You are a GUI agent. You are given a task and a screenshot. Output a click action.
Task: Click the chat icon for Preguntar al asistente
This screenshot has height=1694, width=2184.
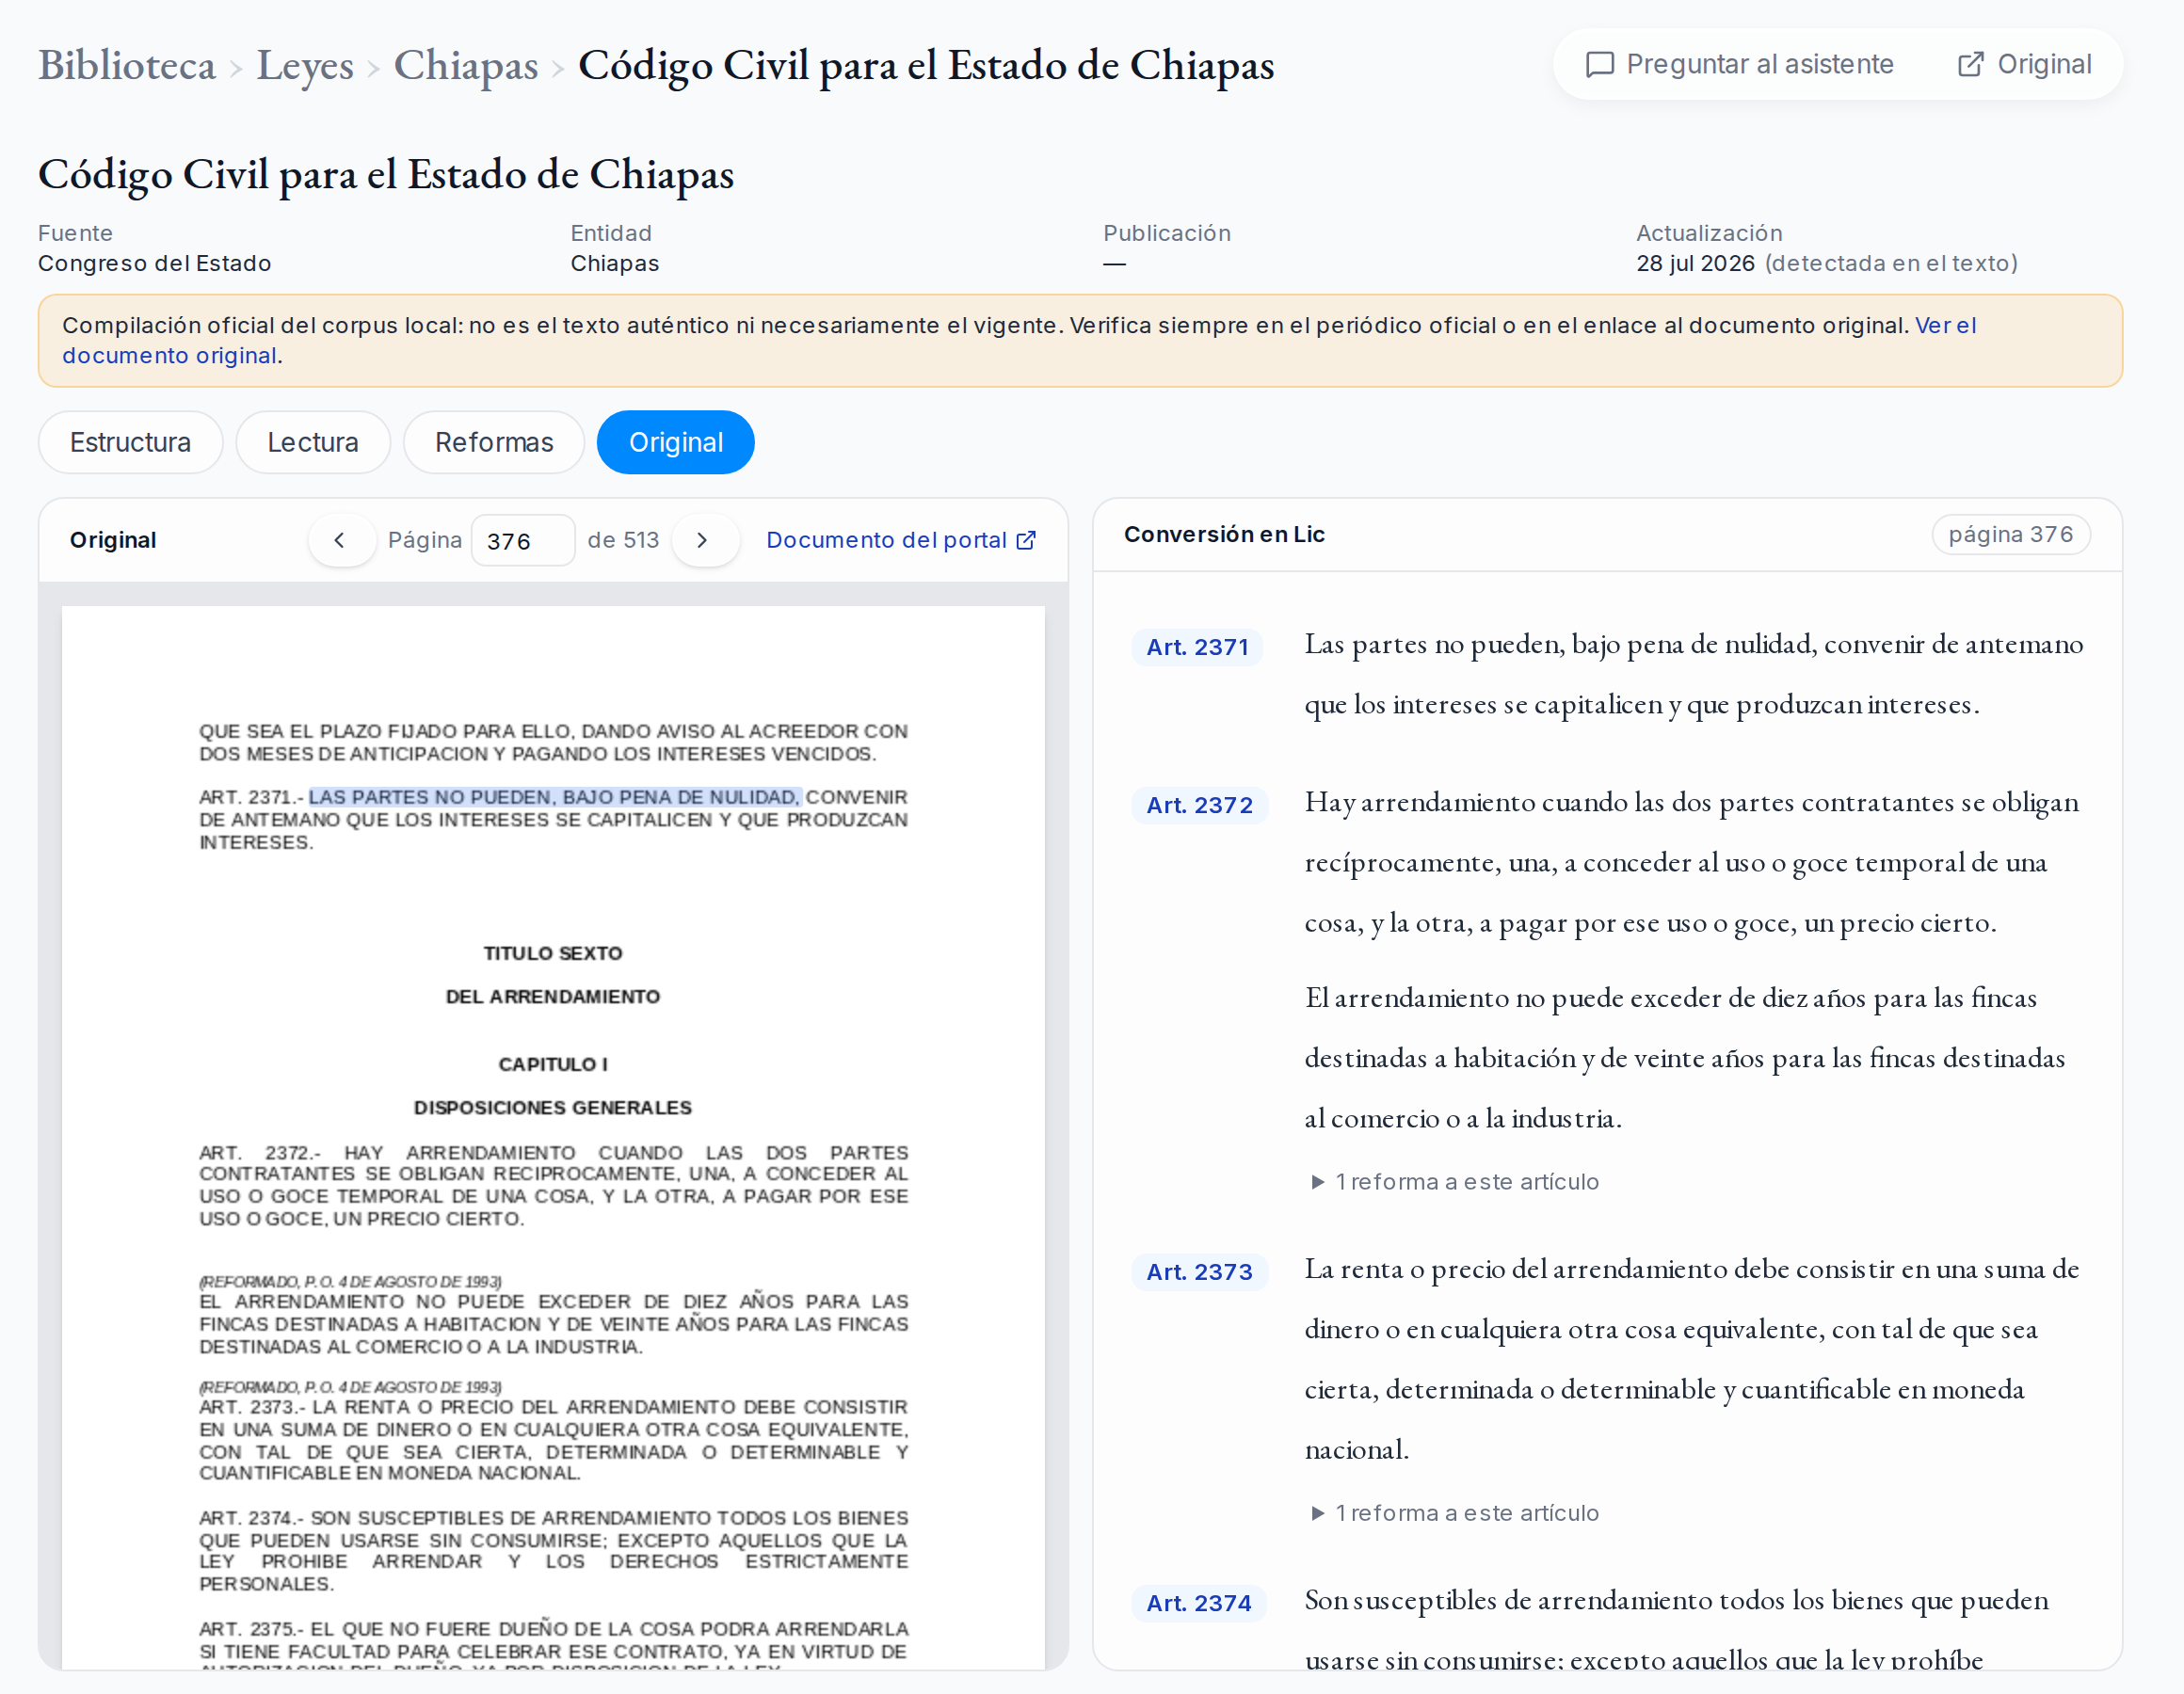[x=1600, y=65]
